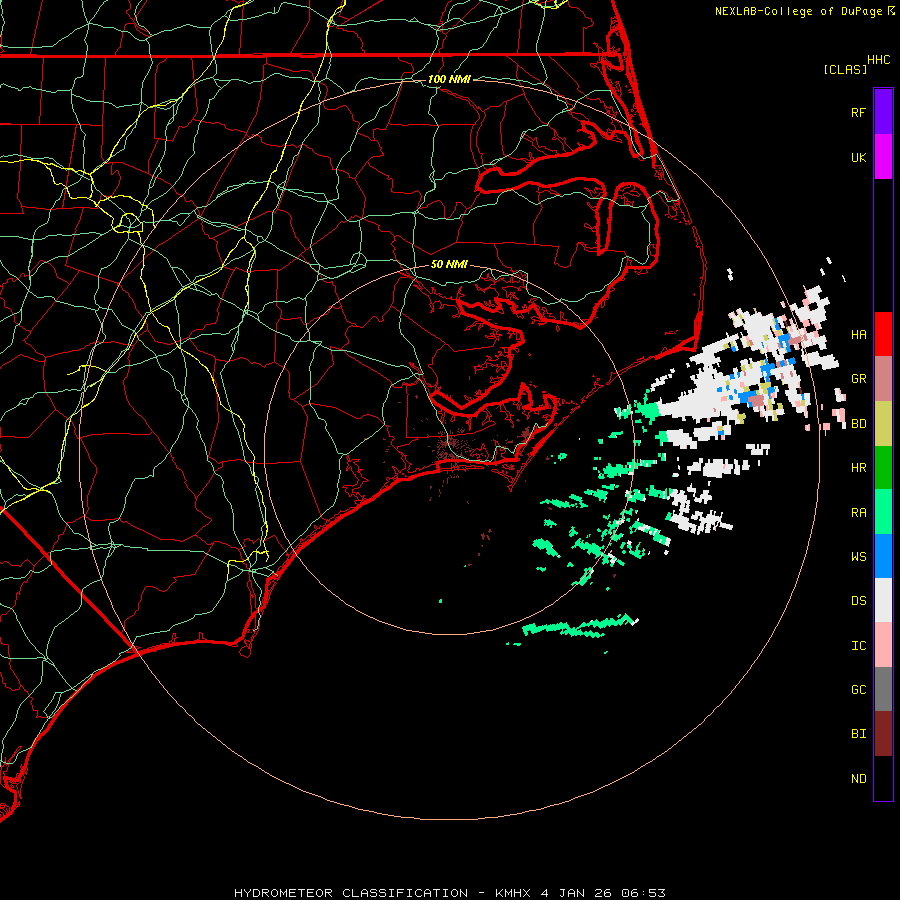Click the IC pink legend swatch
900x900 pixels.
pos(883,645)
